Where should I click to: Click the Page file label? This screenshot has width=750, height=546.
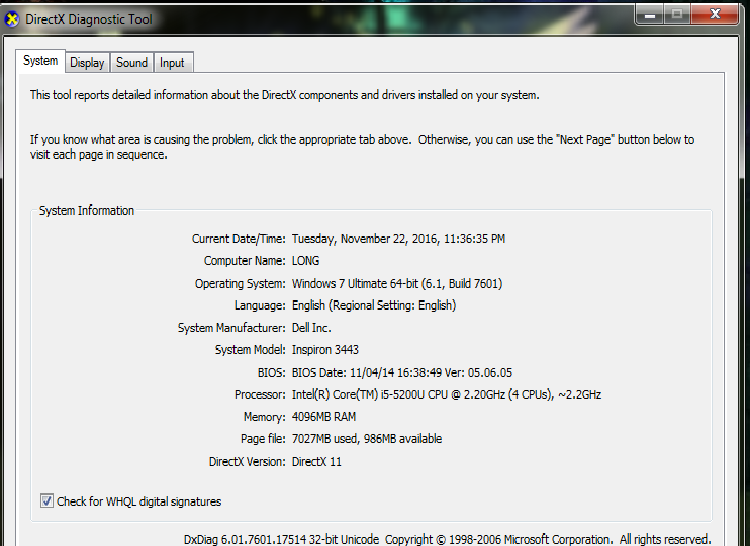point(263,439)
